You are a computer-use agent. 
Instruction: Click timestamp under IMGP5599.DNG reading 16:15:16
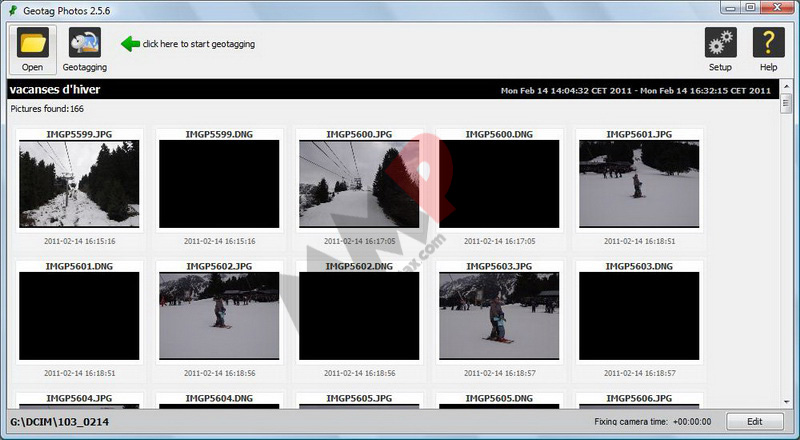pos(219,241)
